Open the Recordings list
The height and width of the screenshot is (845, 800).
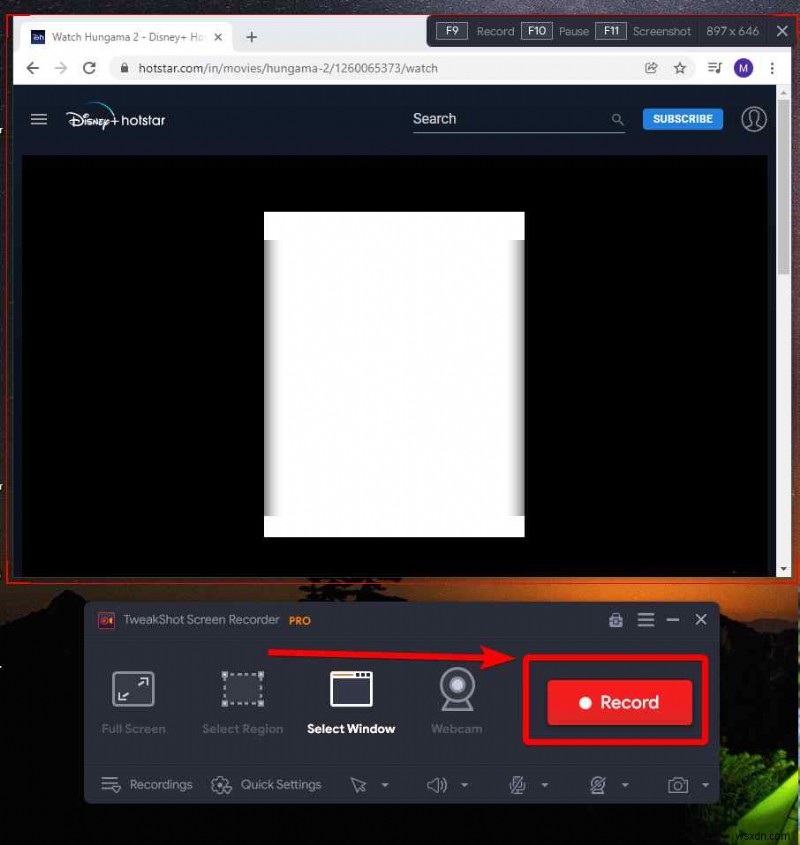pos(147,785)
